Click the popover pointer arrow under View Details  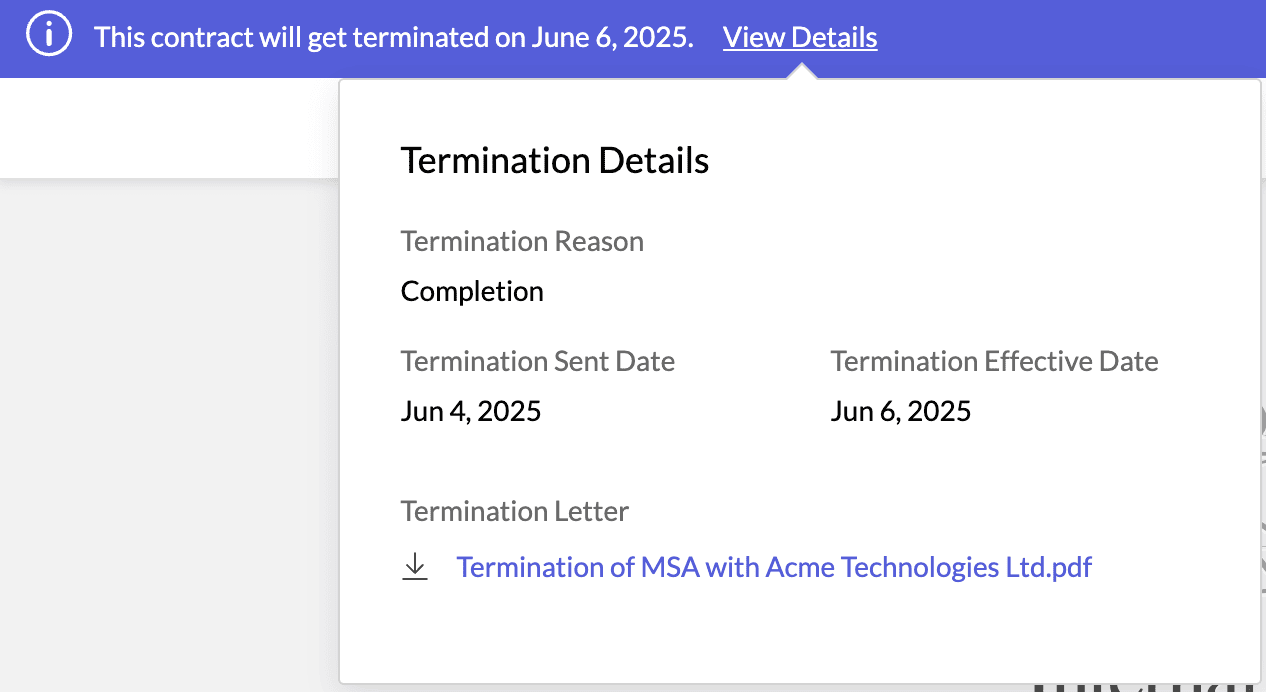click(x=801, y=72)
